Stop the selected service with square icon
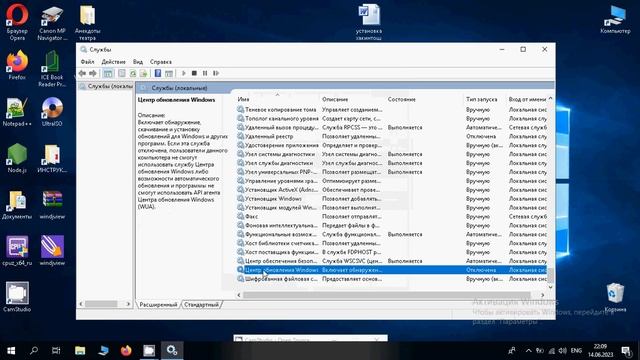640x360 pixels. pyautogui.click(x=194, y=73)
